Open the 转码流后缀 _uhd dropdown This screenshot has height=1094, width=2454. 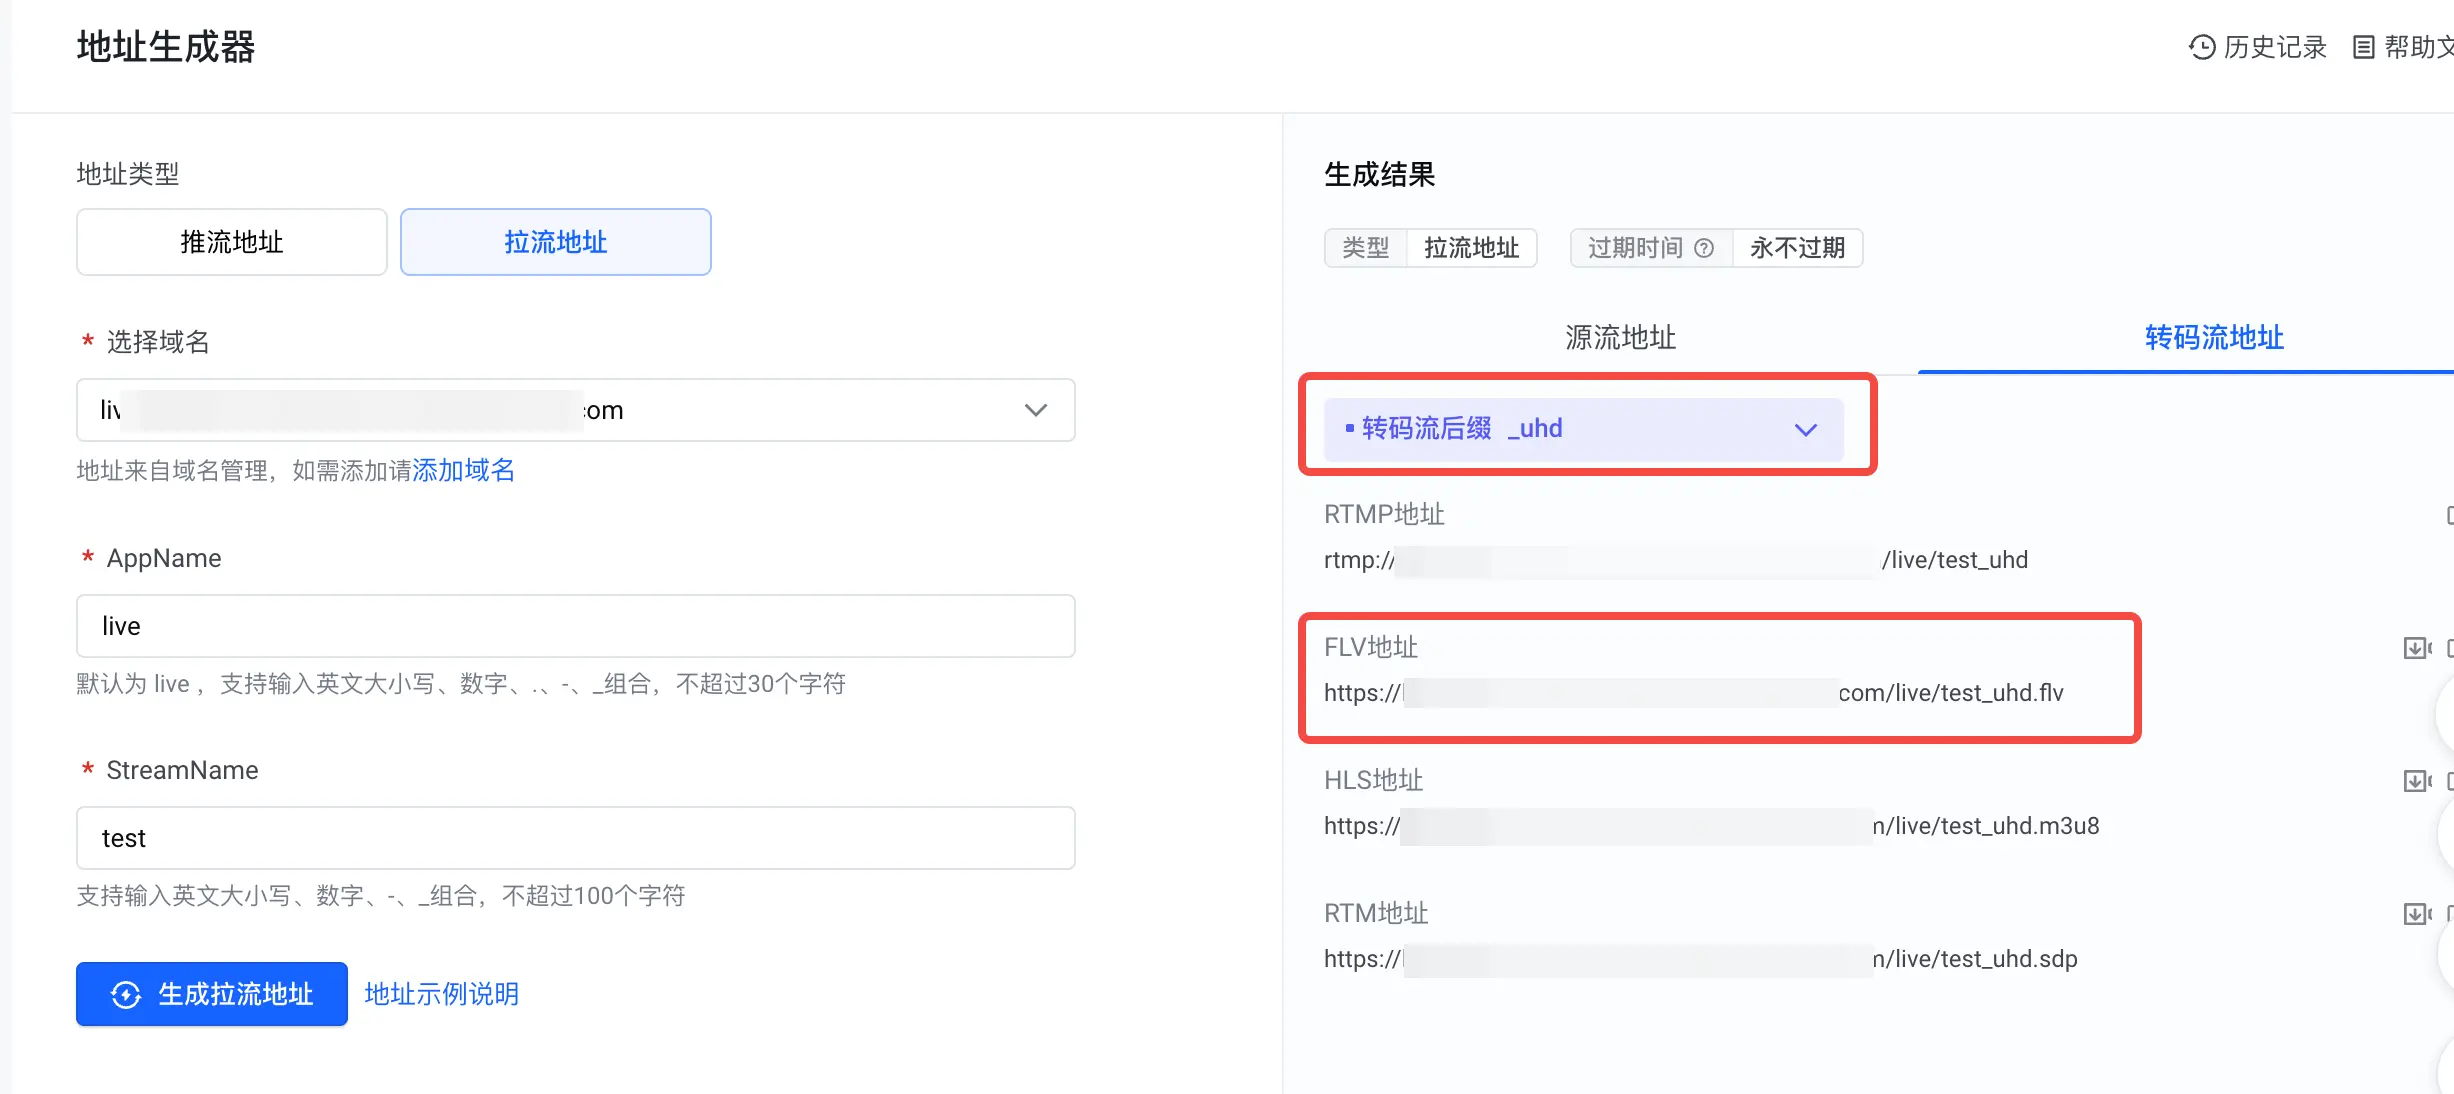point(1584,429)
